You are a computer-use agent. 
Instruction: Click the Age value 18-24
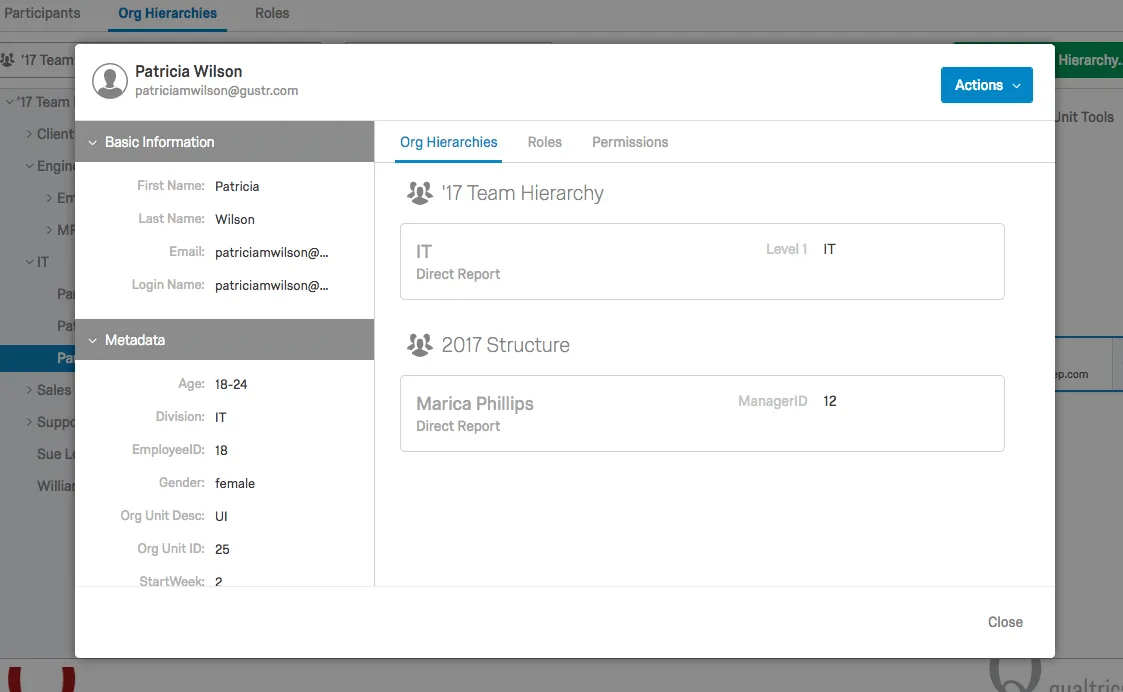tap(231, 384)
